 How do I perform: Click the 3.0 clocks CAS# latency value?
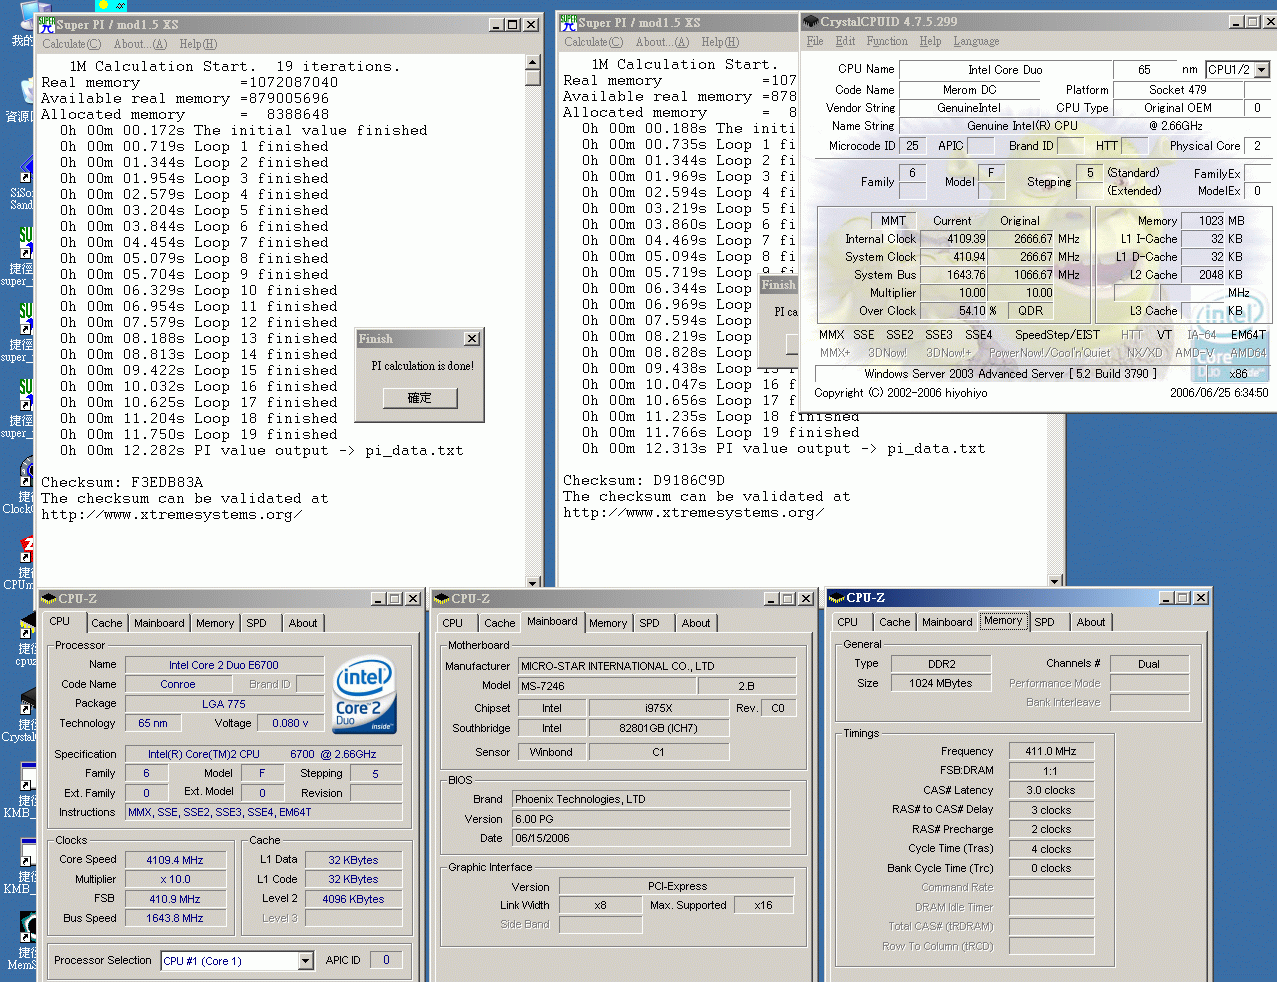(x=1051, y=790)
